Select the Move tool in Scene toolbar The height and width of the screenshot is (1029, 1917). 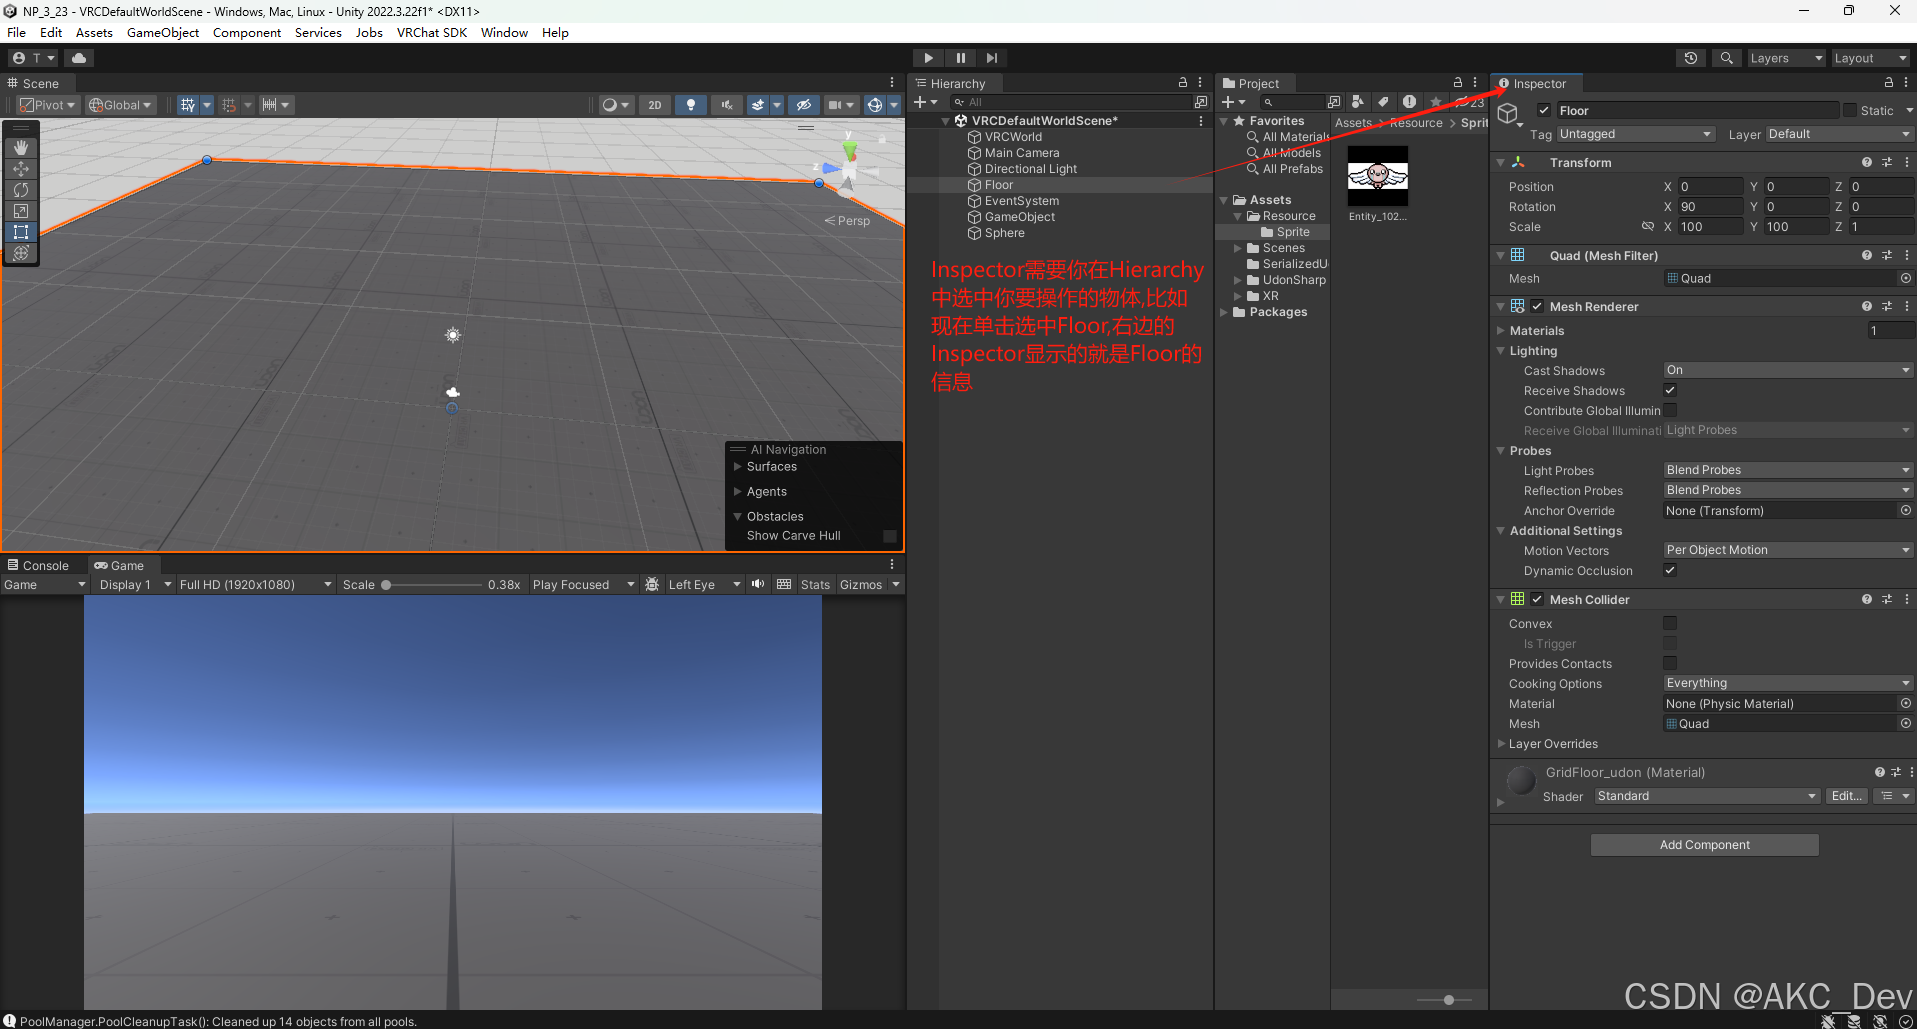coord(21,168)
